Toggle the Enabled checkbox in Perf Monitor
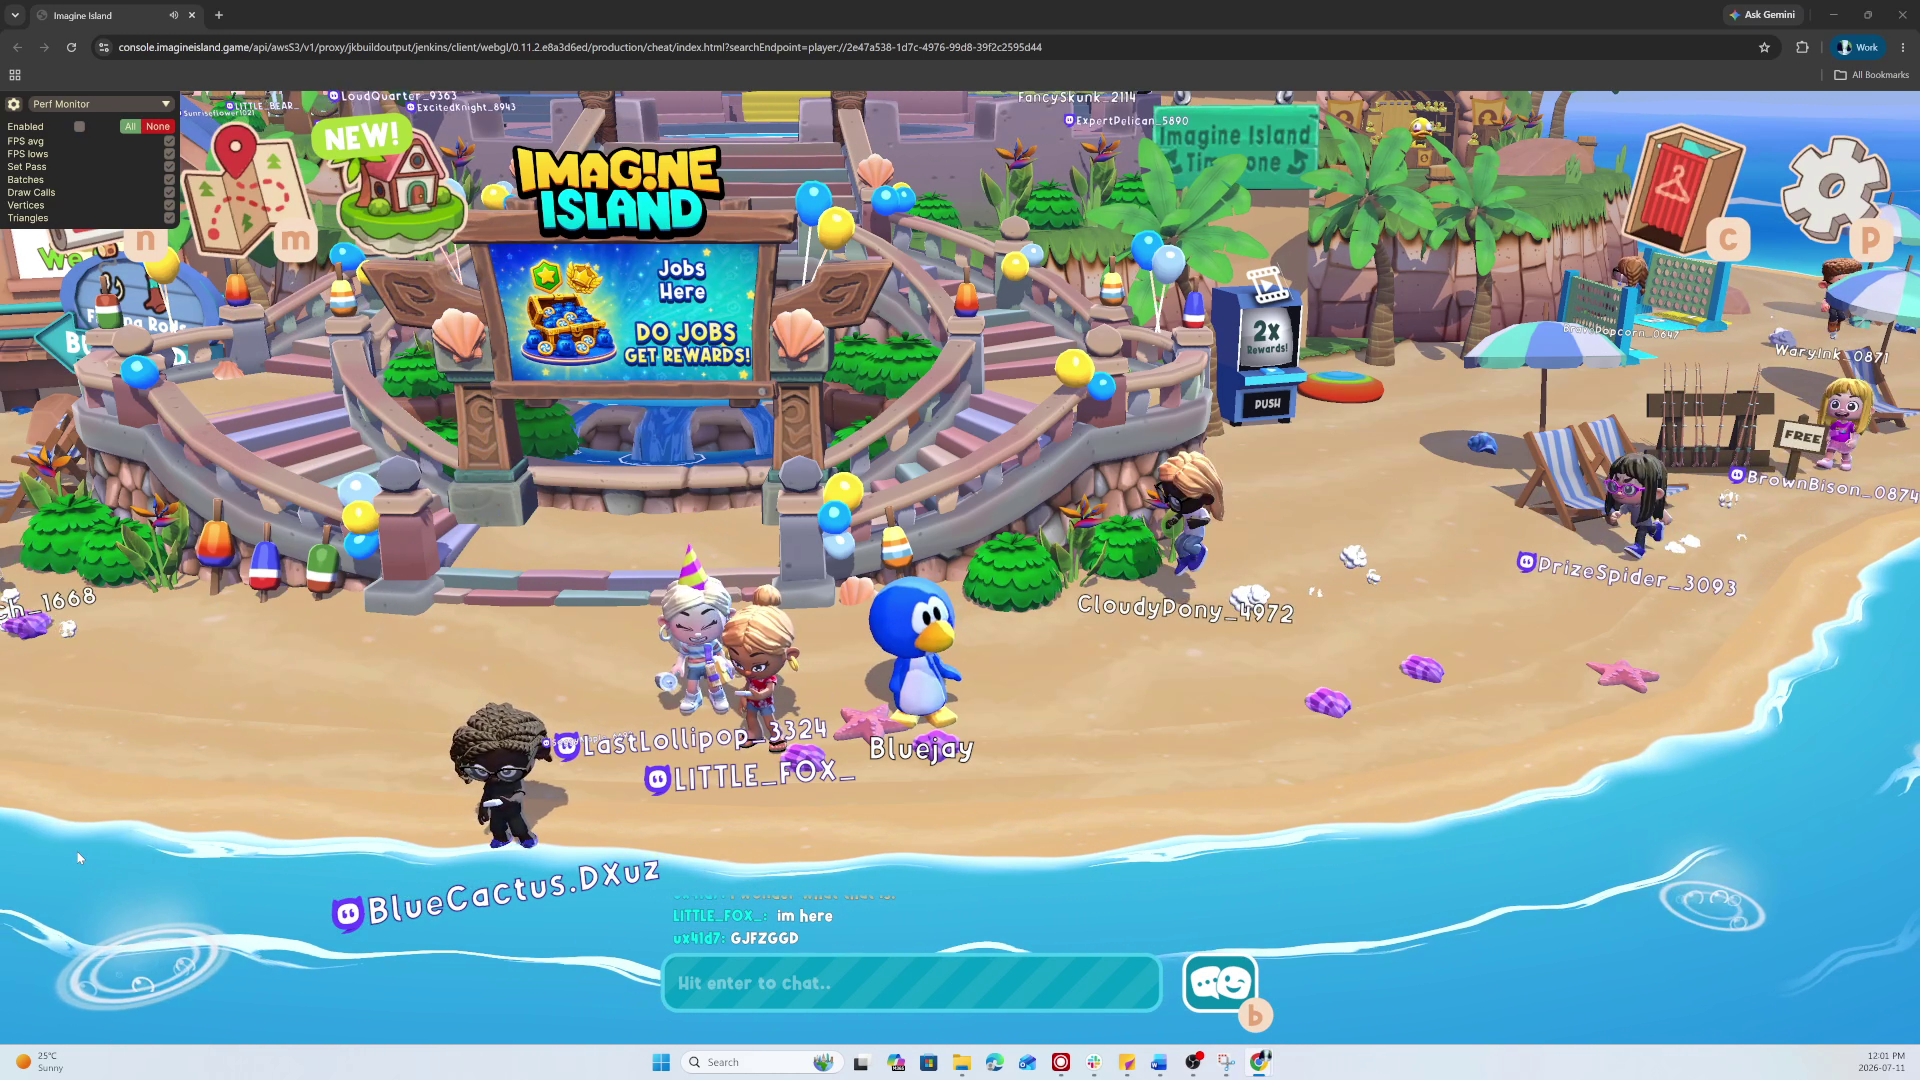 pyautogui.click(x=79, y=127)
